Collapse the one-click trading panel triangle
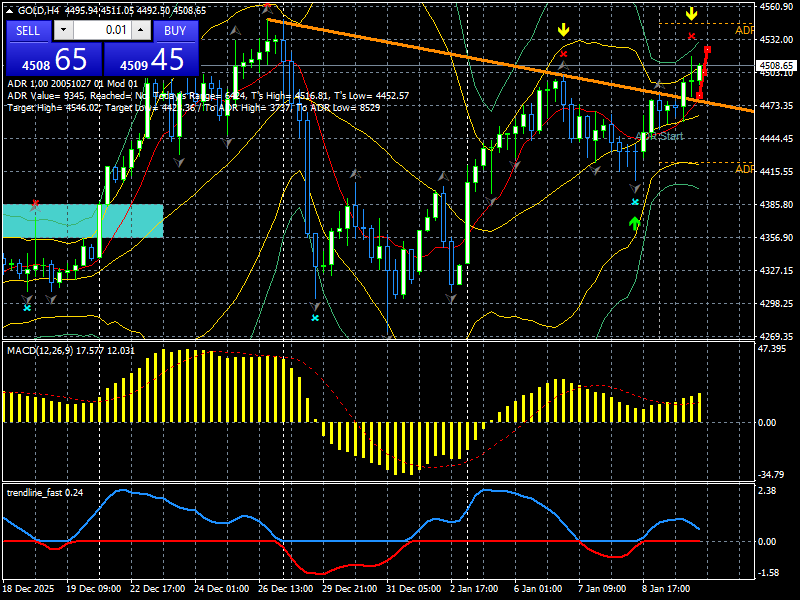 pos(10,11)
